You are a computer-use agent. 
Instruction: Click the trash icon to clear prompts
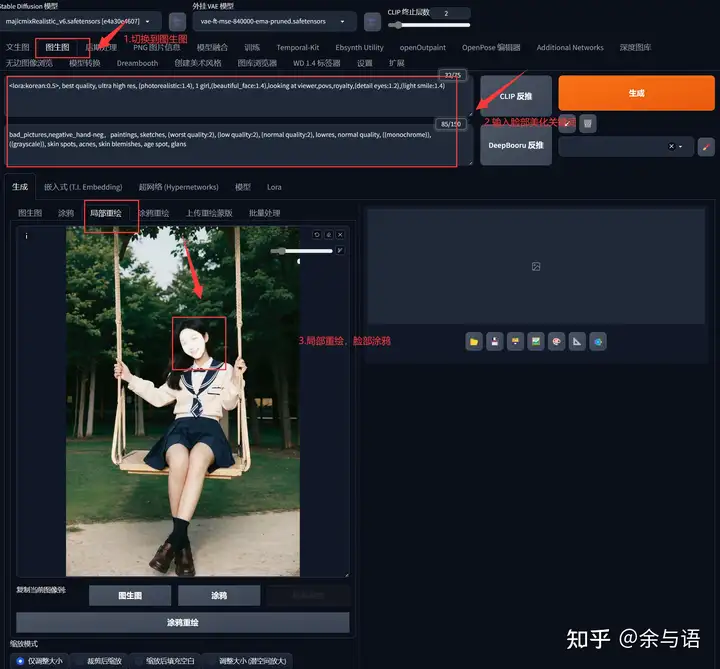(587, 124)
